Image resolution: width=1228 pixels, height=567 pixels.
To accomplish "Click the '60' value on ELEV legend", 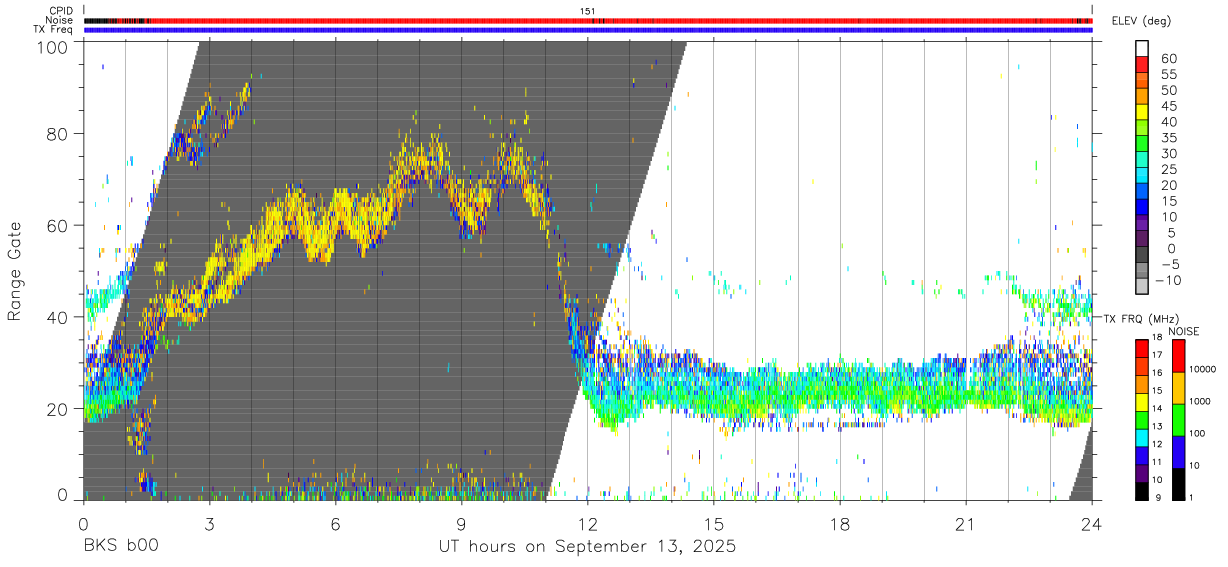I will click(x=1167, y=58).
